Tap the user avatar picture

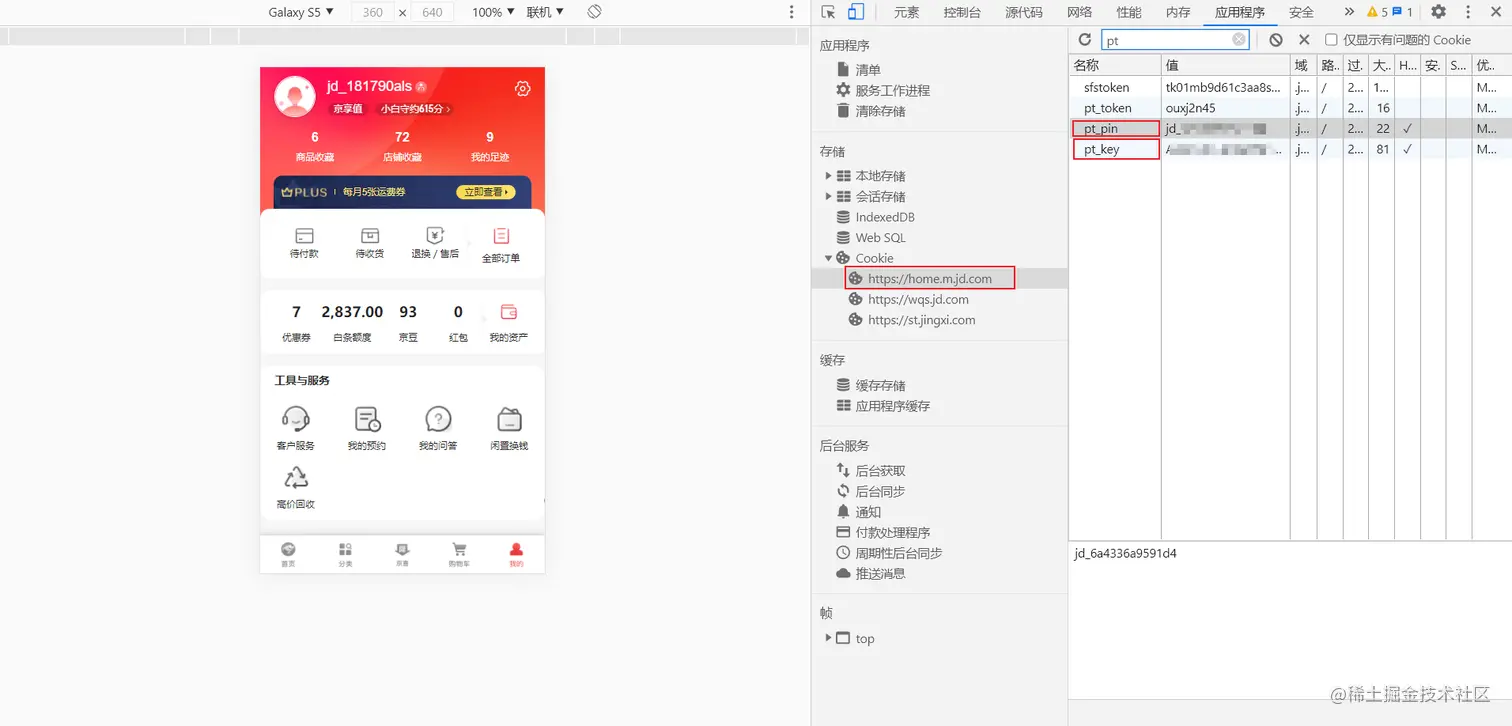click(295, 96)
